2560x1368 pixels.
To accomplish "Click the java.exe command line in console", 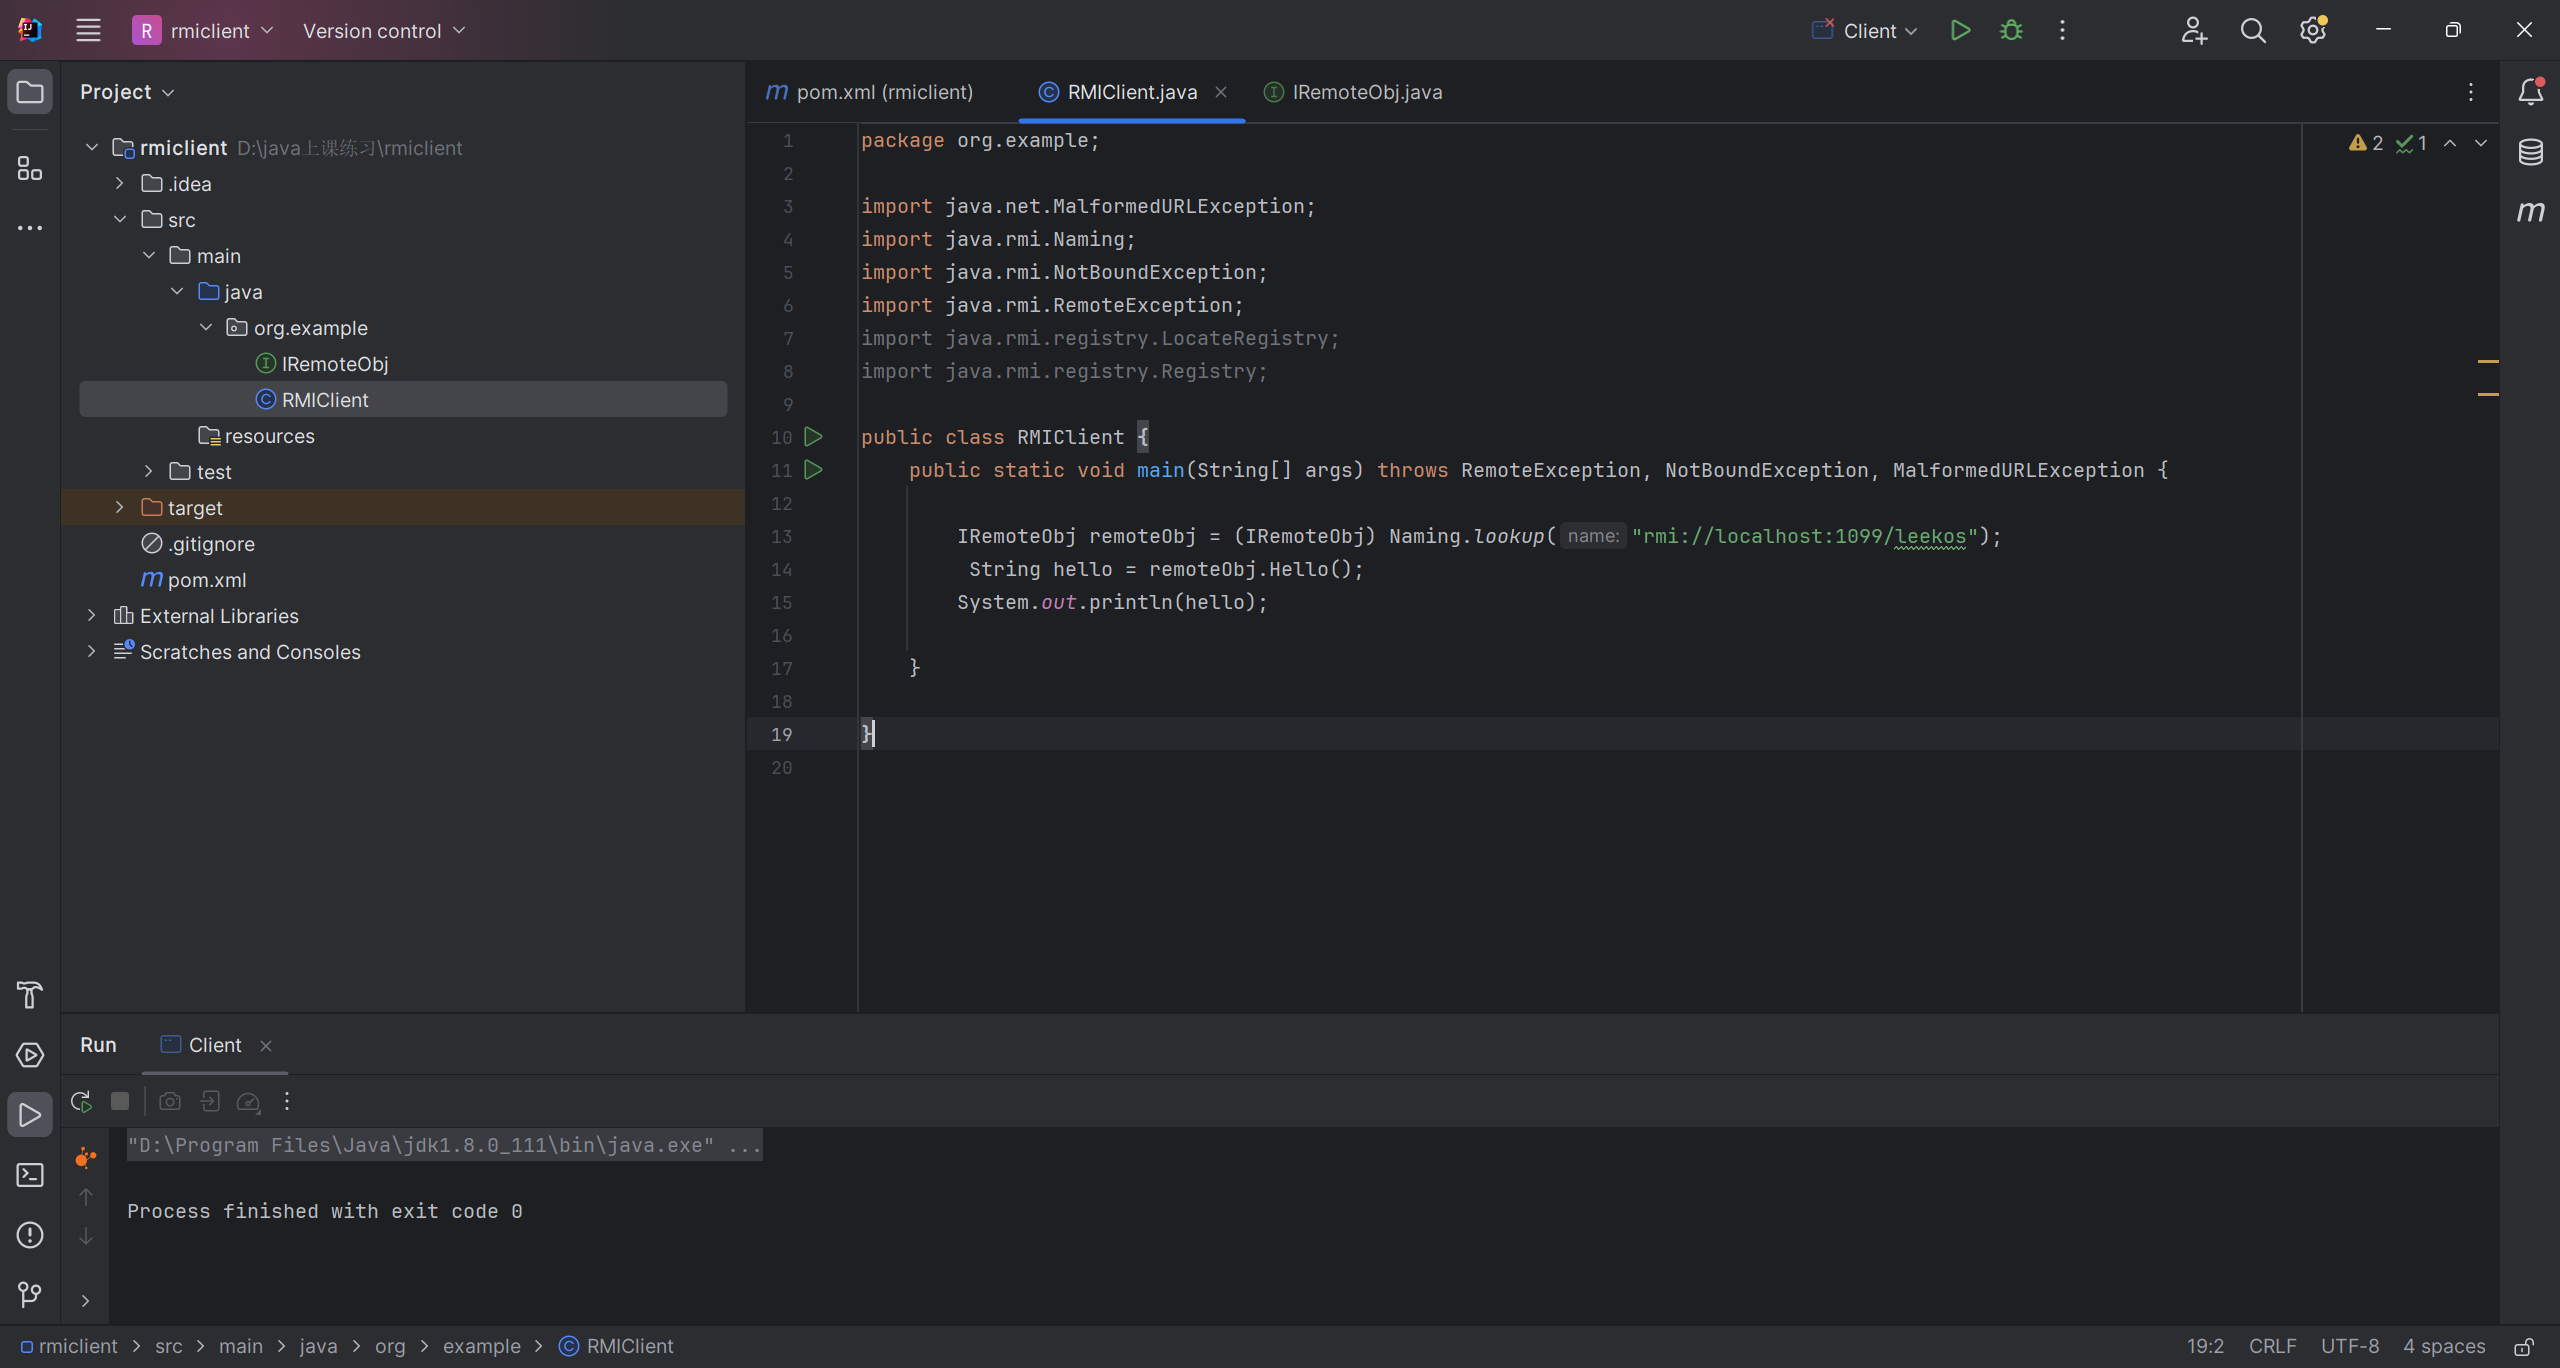I will [x=444, y=1146].
